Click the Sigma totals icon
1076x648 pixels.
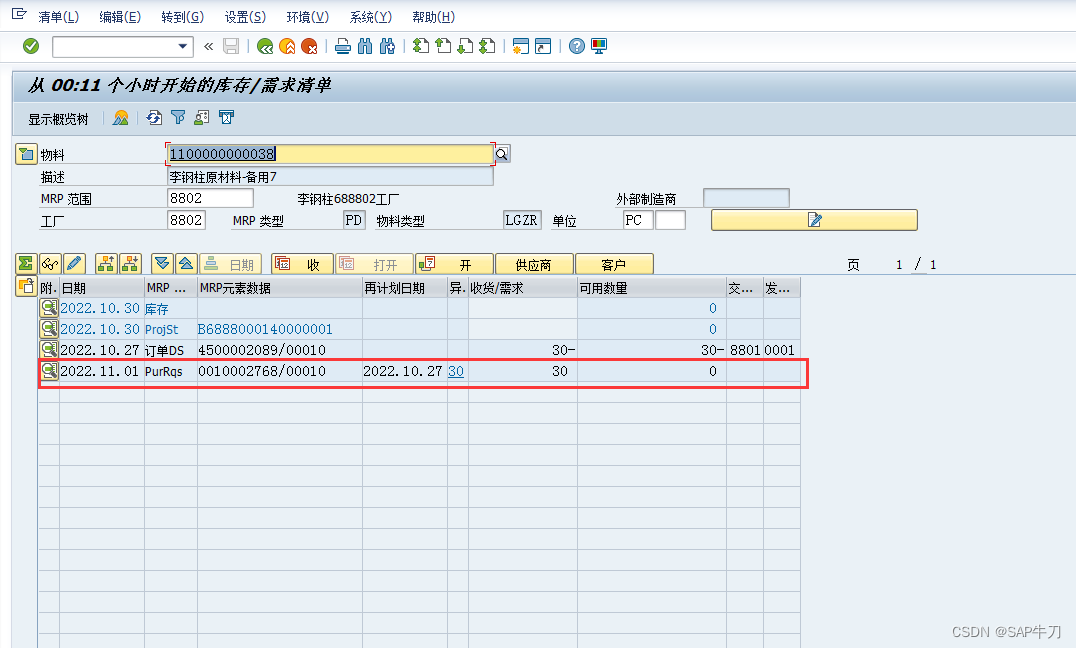[25, 264]
